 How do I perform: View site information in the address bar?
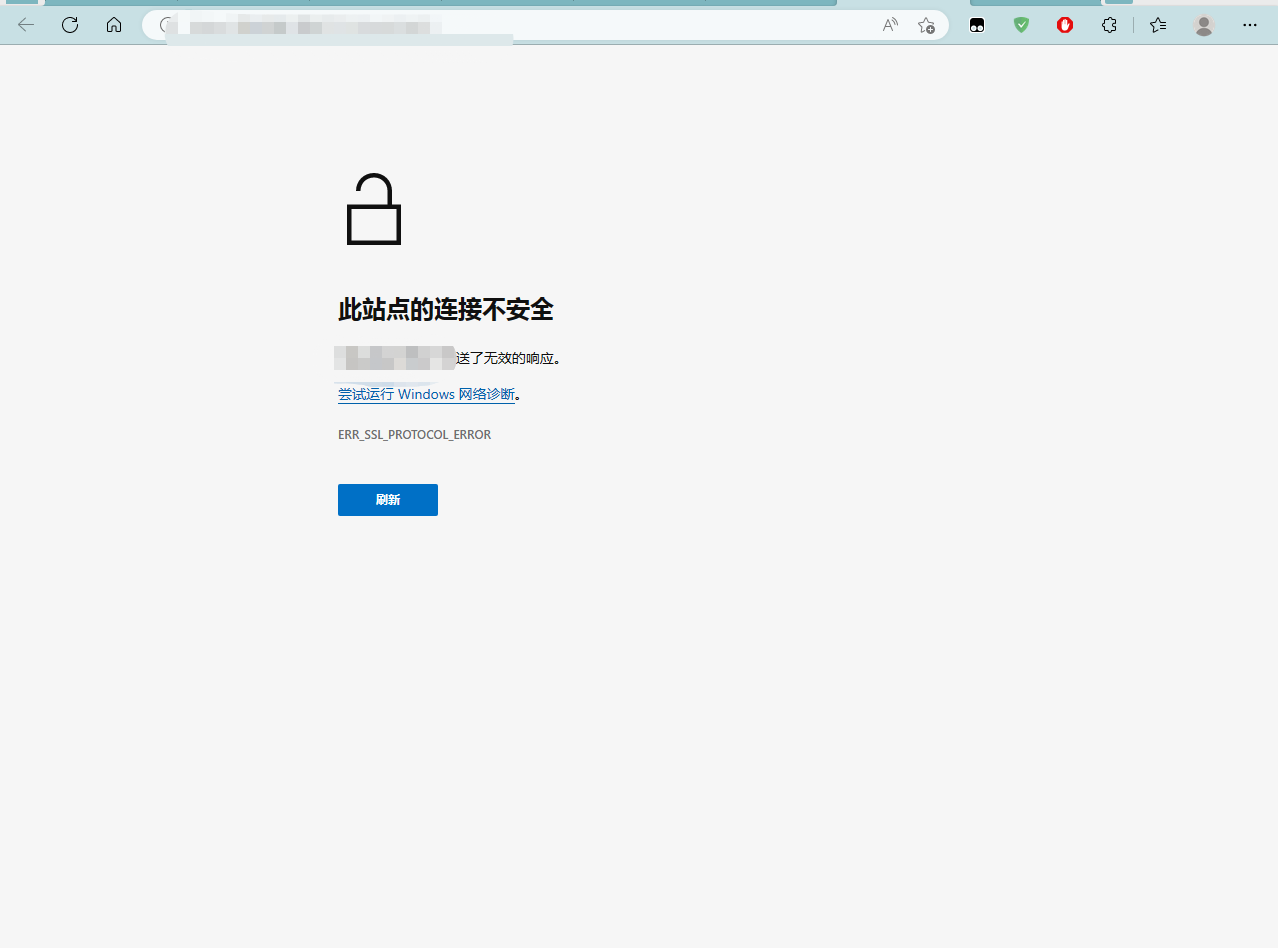pos(165,25)
